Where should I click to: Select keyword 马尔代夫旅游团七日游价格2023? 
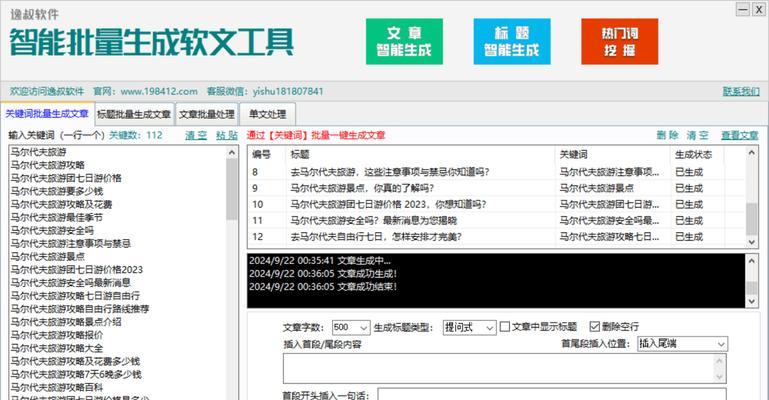pyautogui.click(x=77, y=270)
